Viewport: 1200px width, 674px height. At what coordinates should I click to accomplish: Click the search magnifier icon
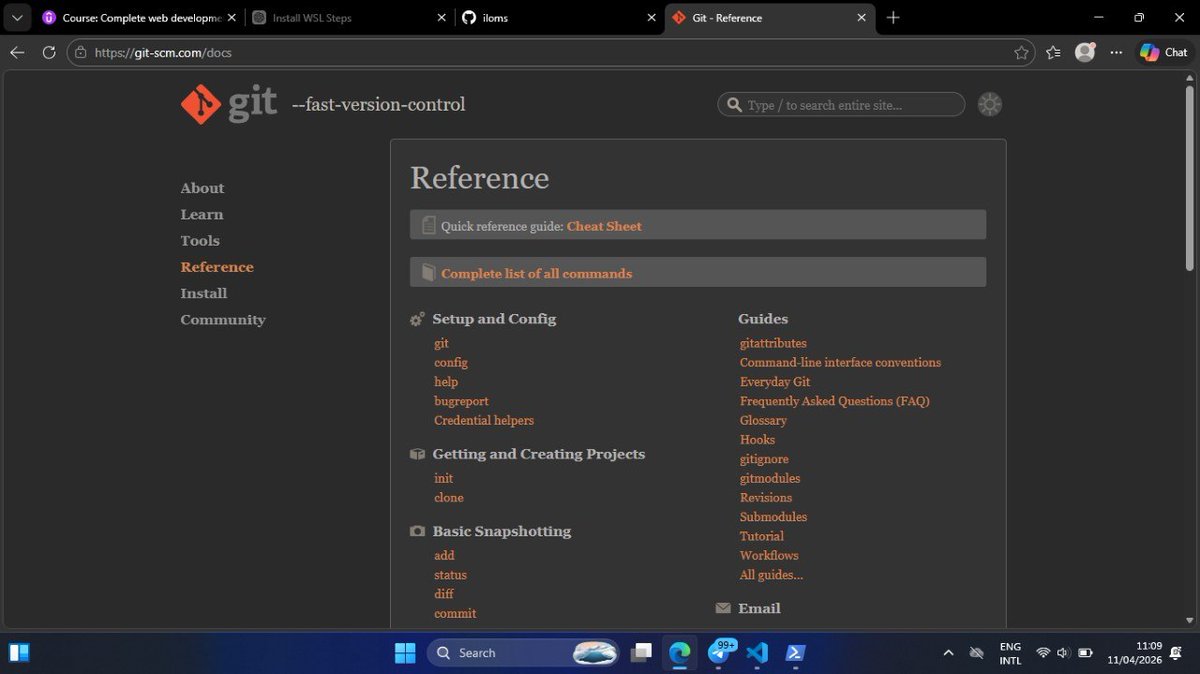pos(734,105)
